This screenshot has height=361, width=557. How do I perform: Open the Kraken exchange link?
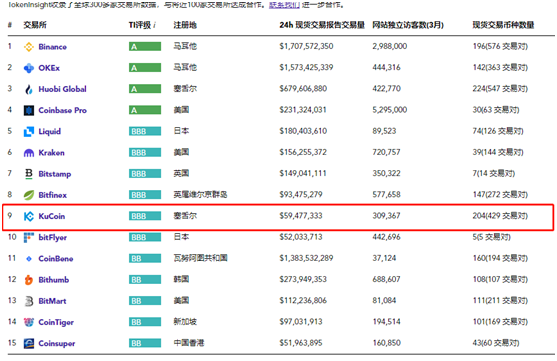coord(52,153)
